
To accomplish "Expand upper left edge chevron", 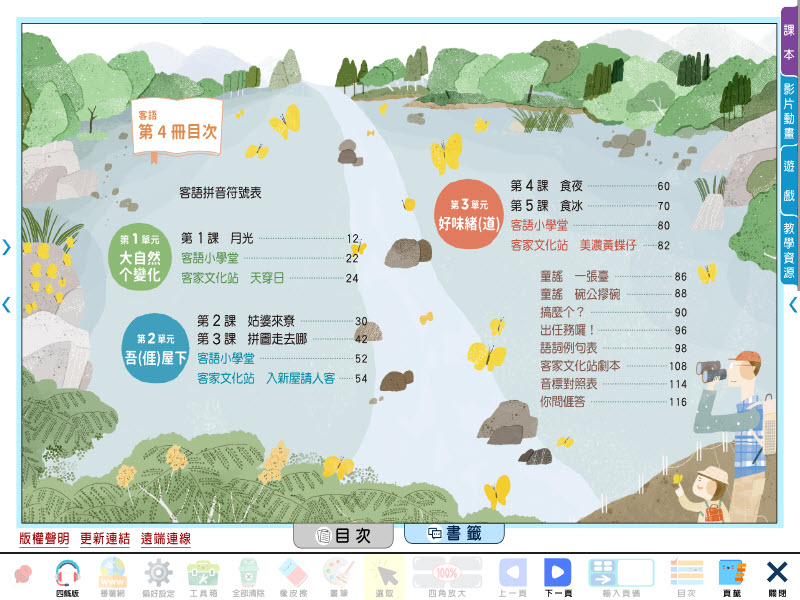I will point(6,247).
